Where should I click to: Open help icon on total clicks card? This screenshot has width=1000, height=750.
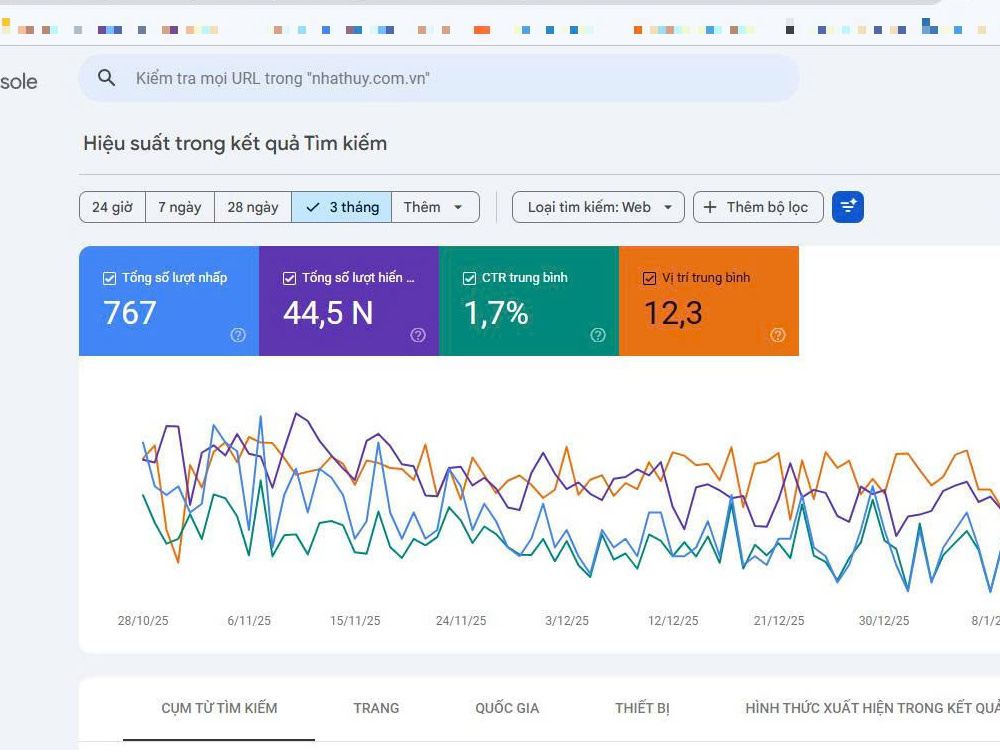238,335
